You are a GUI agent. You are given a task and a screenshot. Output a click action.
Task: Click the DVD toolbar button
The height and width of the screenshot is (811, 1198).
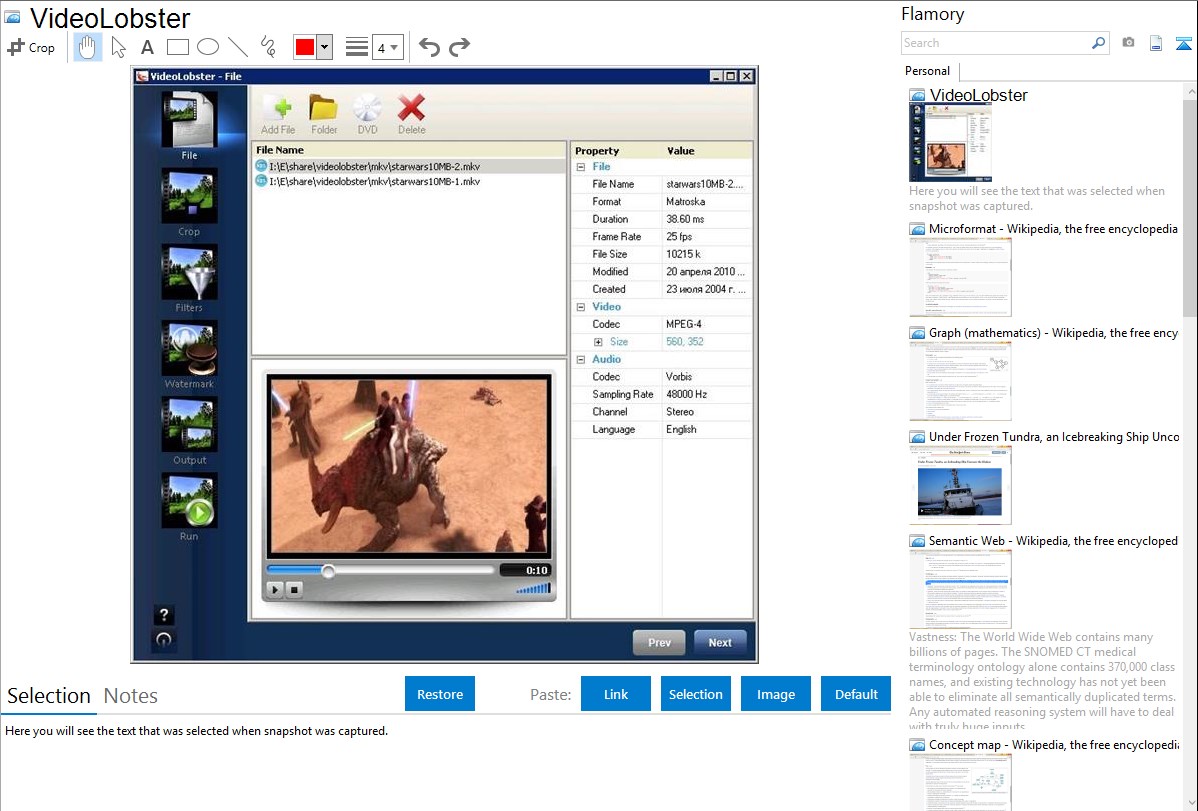coord(367,115)
